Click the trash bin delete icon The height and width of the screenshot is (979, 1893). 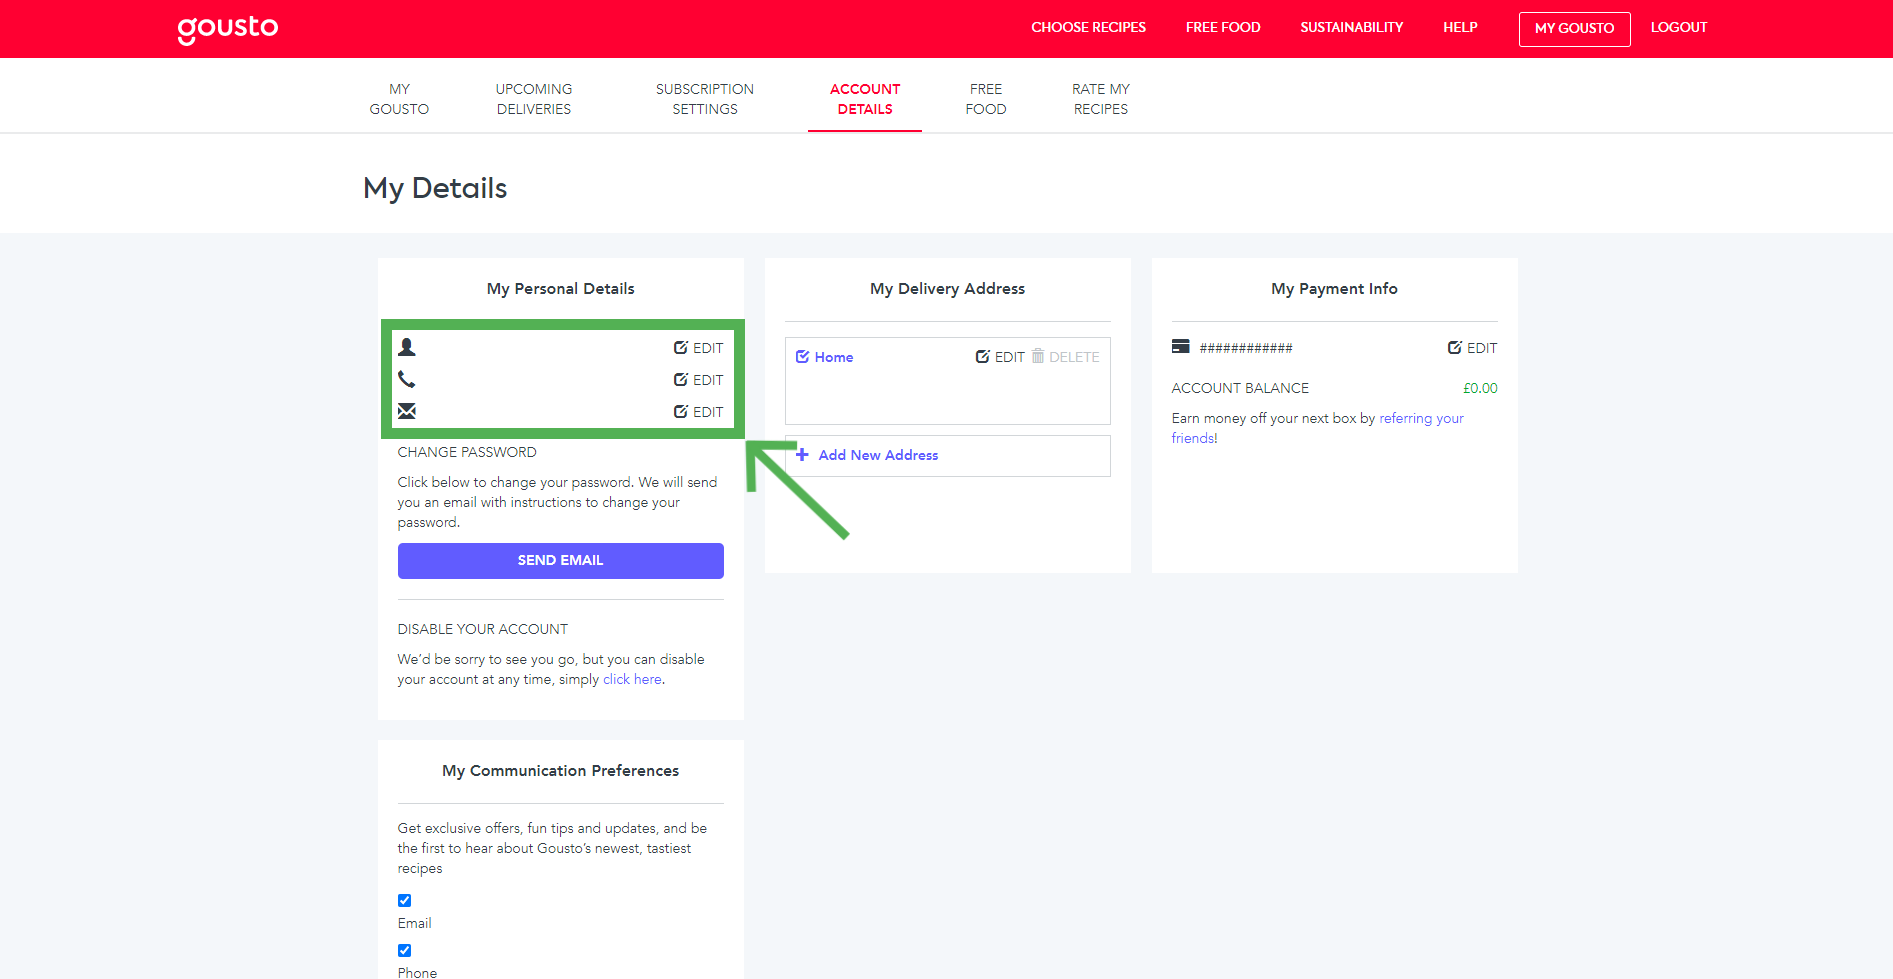click(x=1038, y=356)
